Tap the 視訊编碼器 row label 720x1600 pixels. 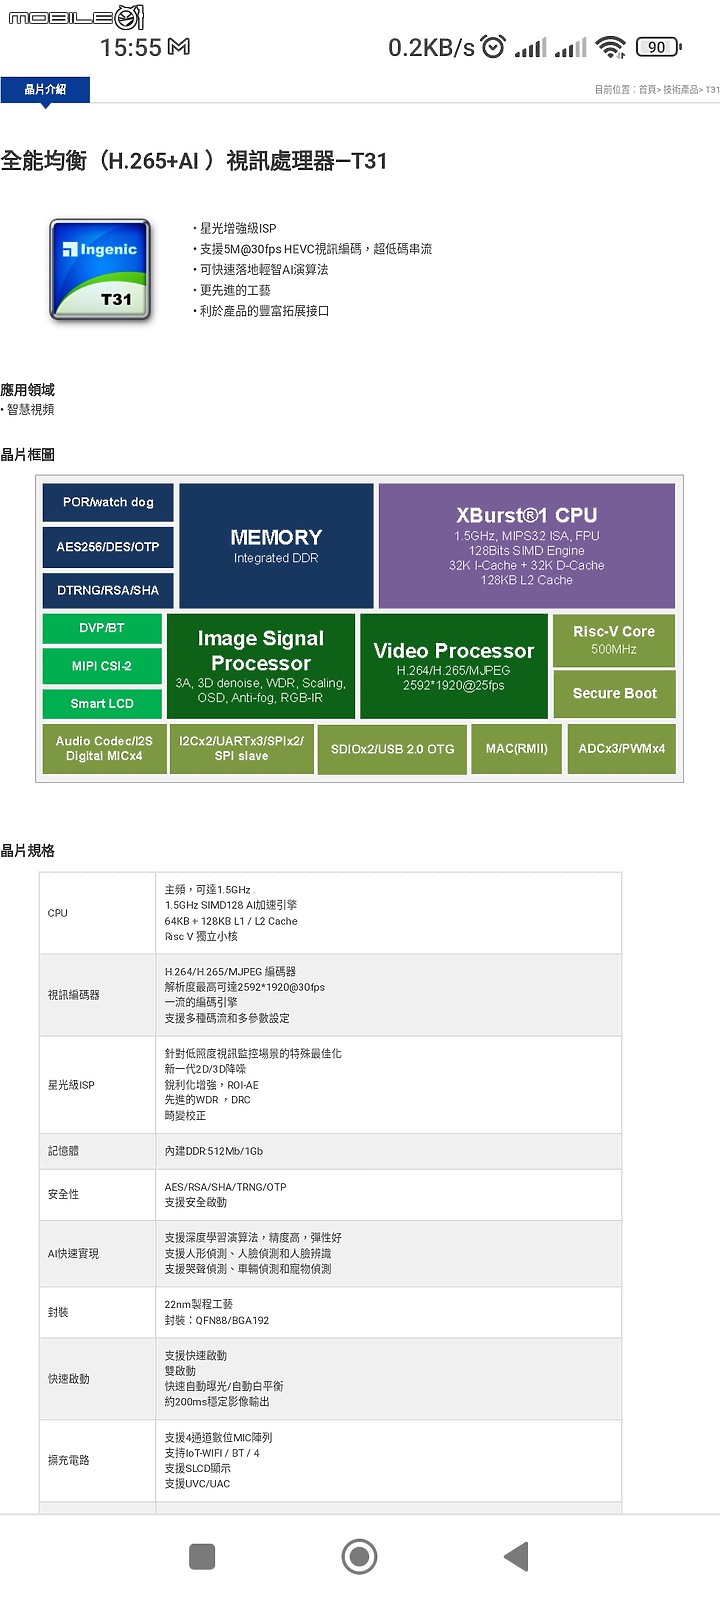point(74,995)
